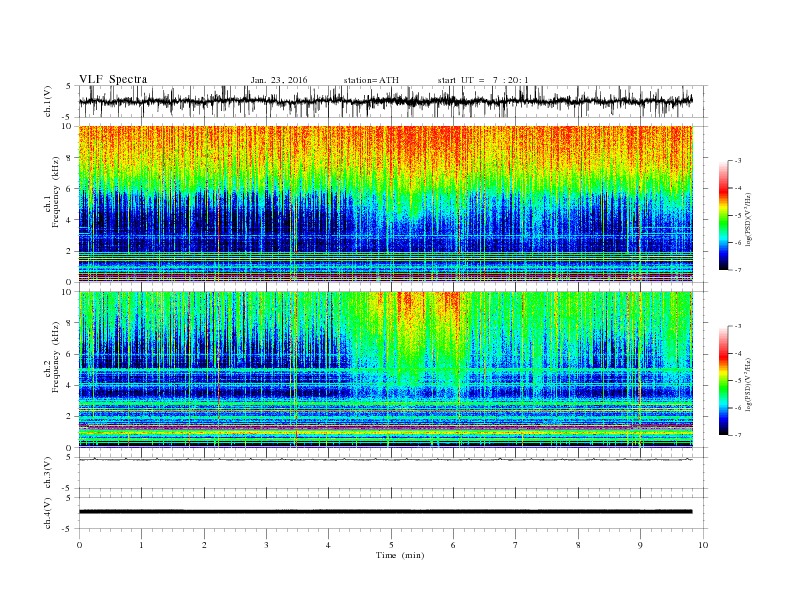
Task: Click the 'station=ATH' header label
Action: tap(371, 80)
